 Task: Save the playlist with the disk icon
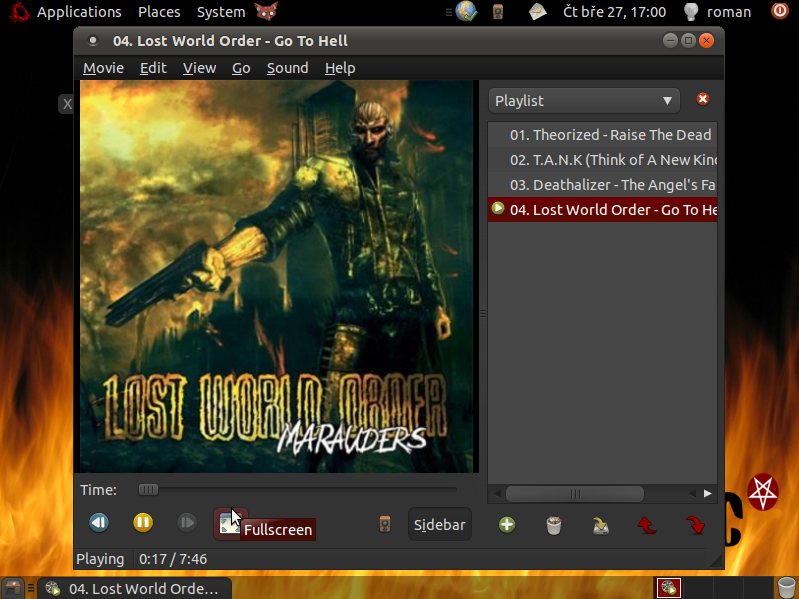tap(601, 525)
